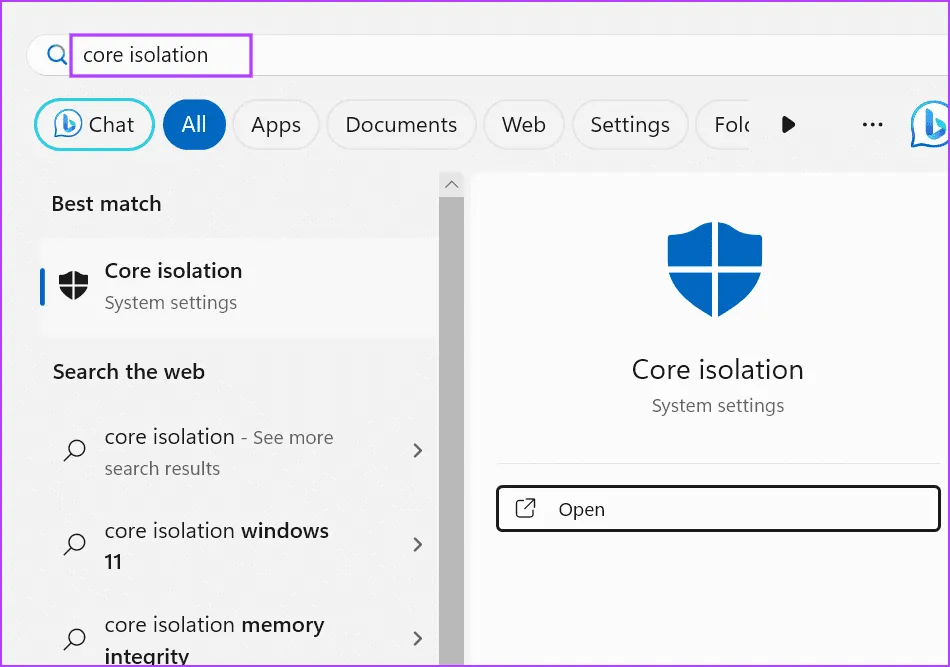Open Bing Chat filter pill
The image size is (950, 667).
95,125
